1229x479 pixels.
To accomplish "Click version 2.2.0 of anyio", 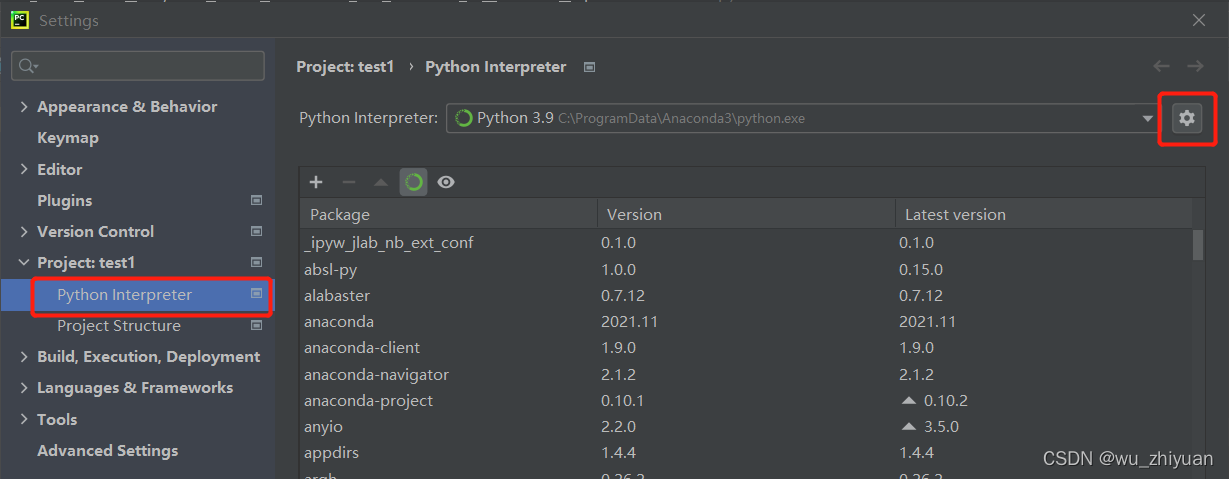I will click(x=618, y=426).
